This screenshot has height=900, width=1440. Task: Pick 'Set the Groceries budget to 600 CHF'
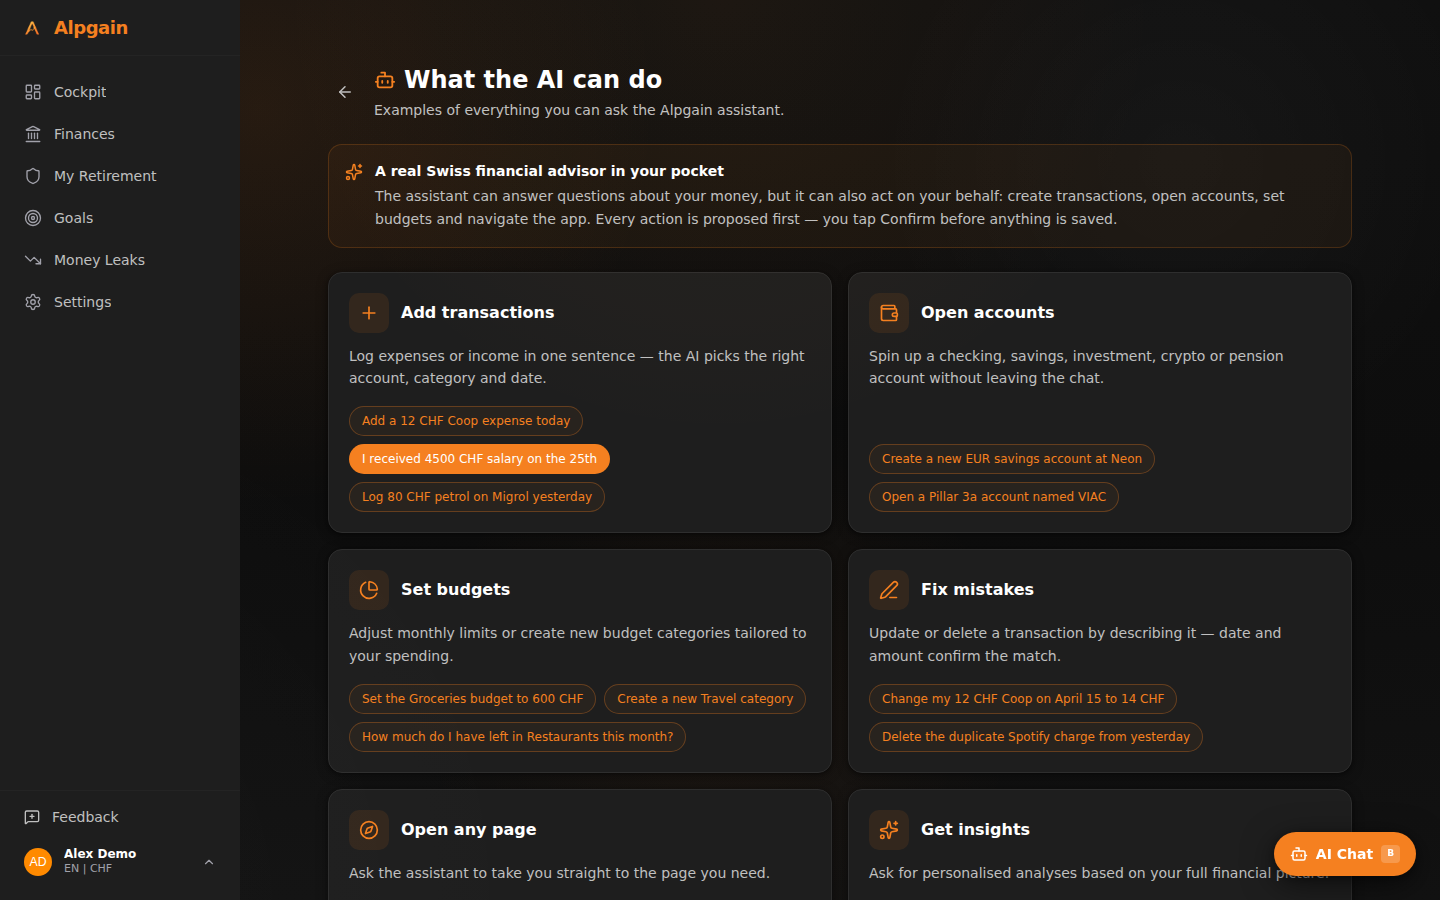(472, 699)
